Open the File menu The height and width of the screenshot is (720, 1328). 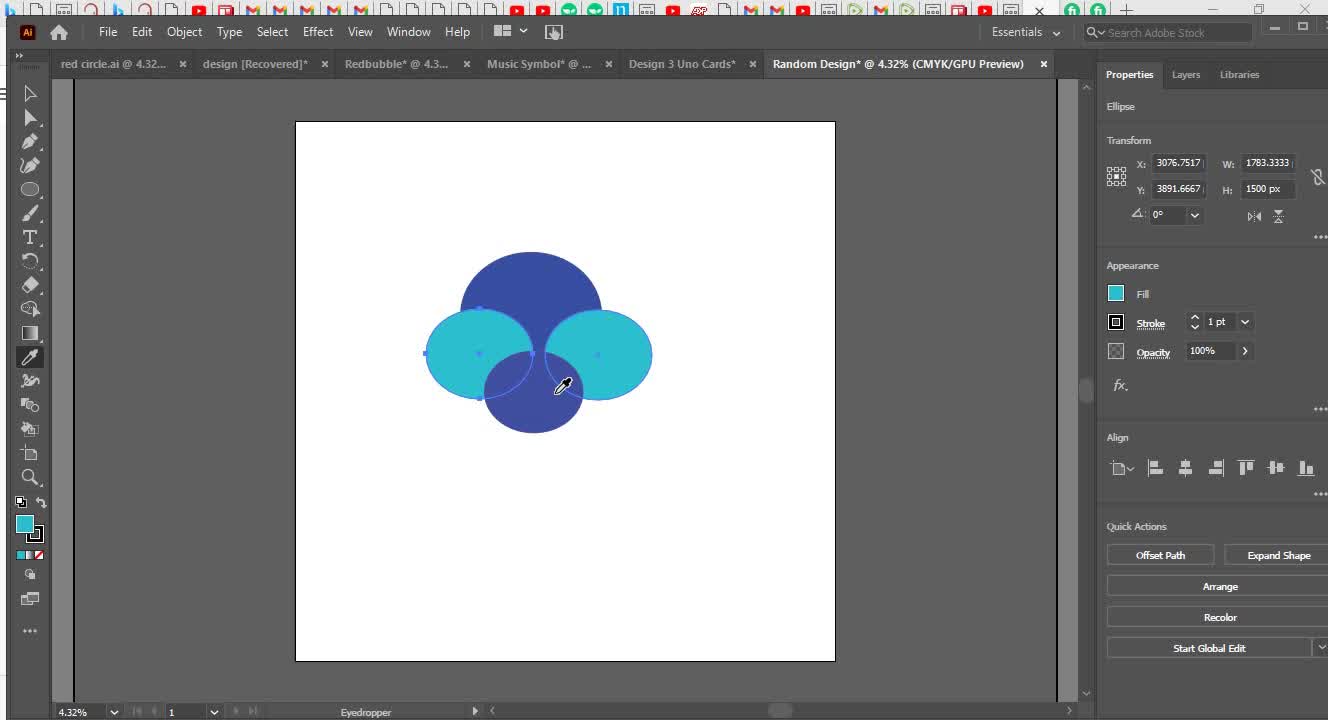pyautogui.click(x=108, y=32)
